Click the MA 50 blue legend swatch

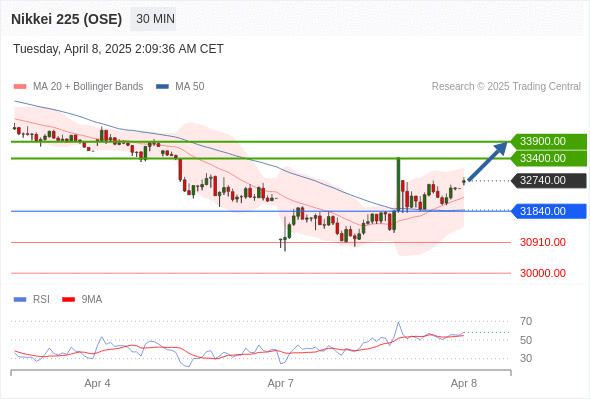162,87
